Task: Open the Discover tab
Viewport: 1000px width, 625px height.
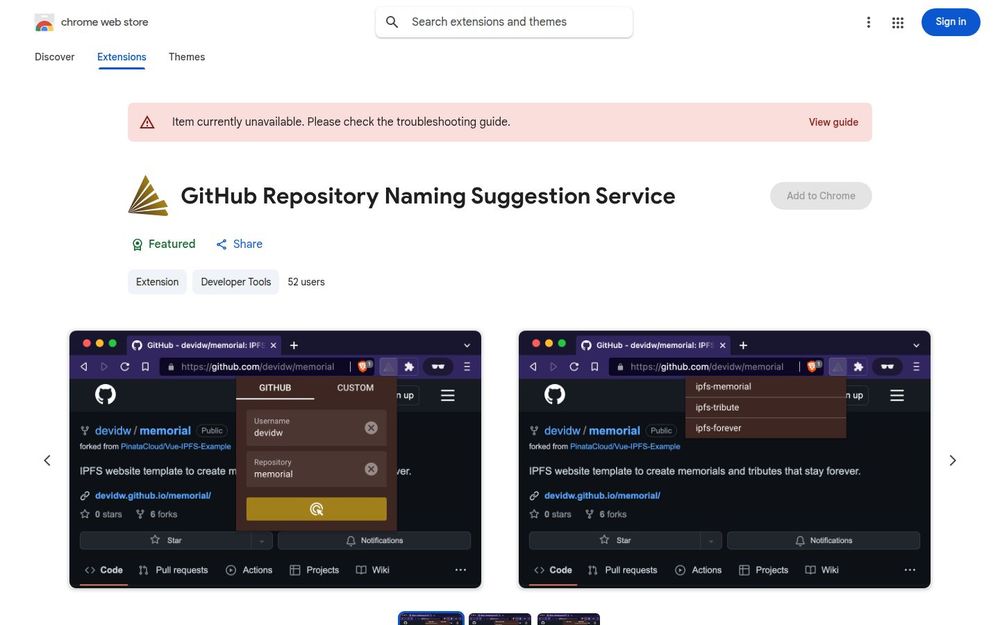Action: coord(54,57)
